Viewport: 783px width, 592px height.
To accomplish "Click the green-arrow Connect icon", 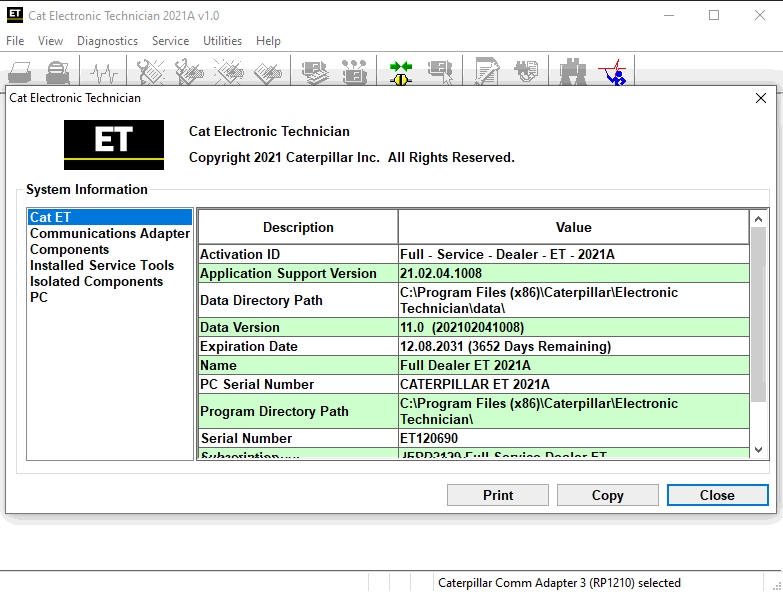I will [400, 72].
